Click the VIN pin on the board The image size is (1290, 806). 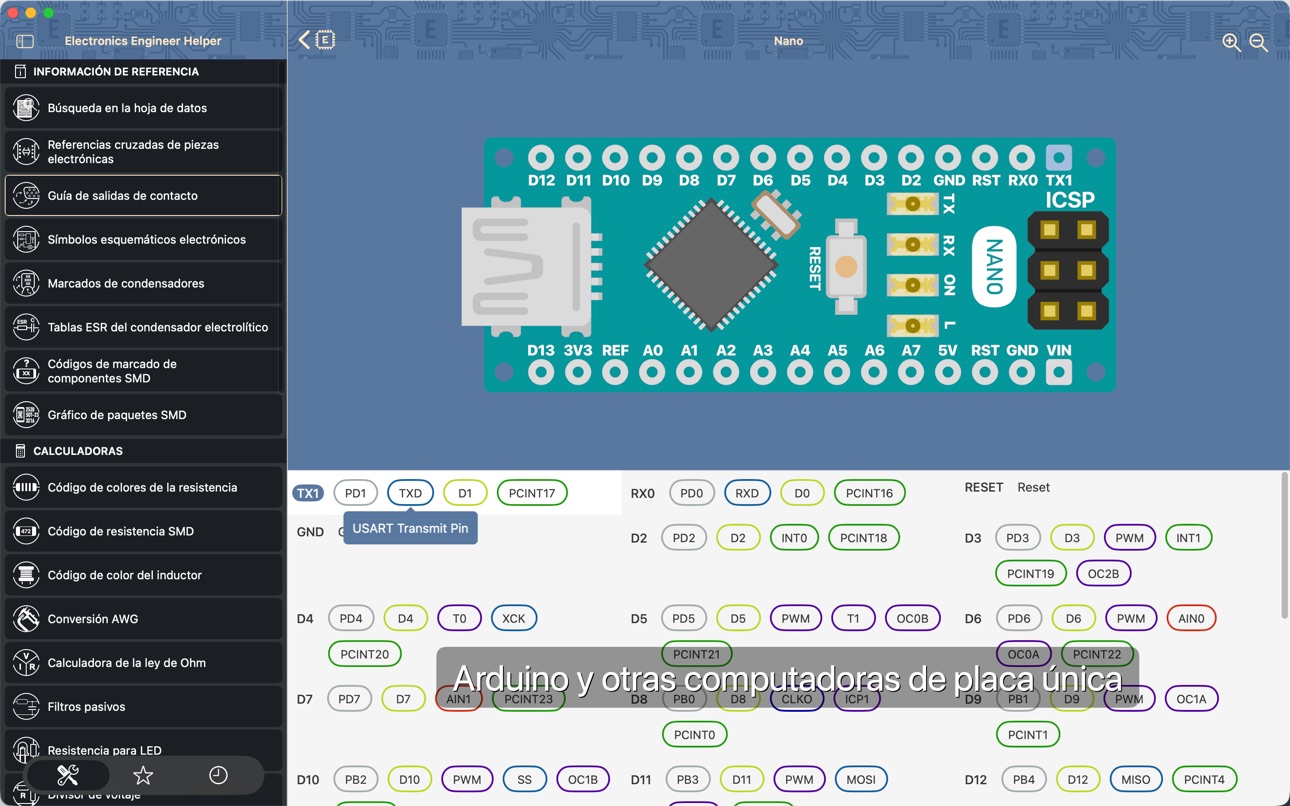[1058, 373]
